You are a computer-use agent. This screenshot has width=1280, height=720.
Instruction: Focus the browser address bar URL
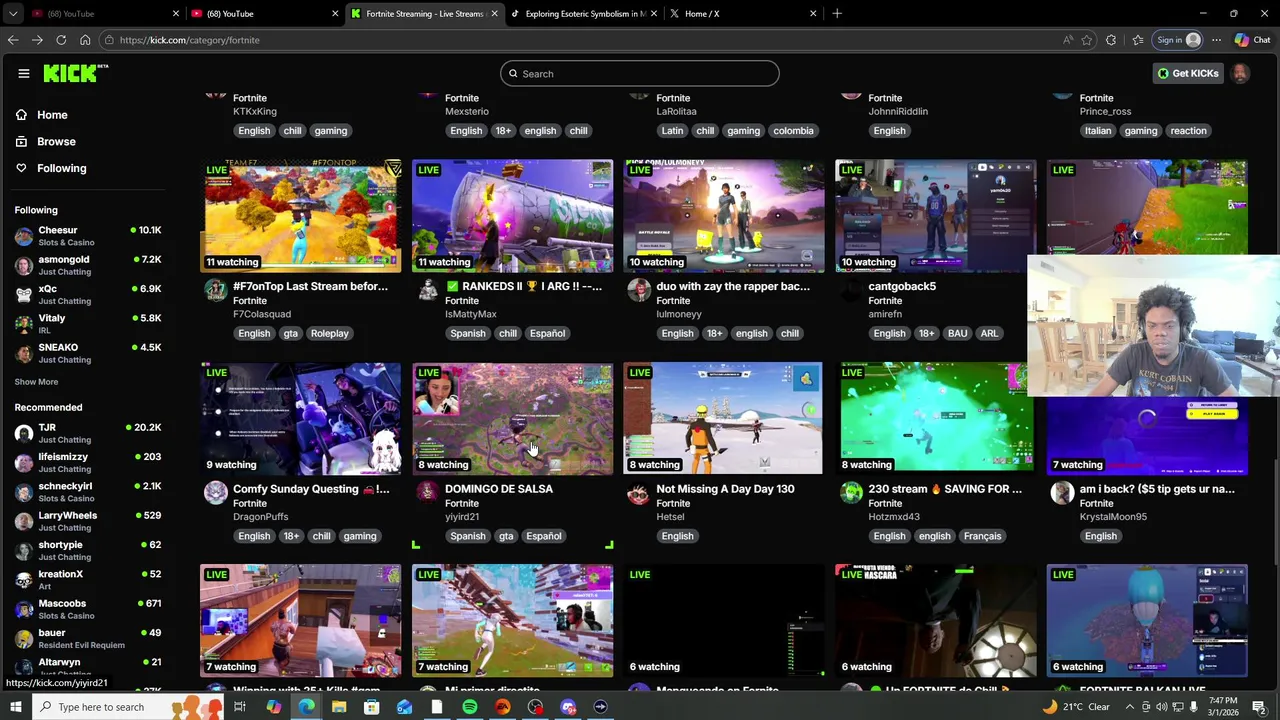189,40
